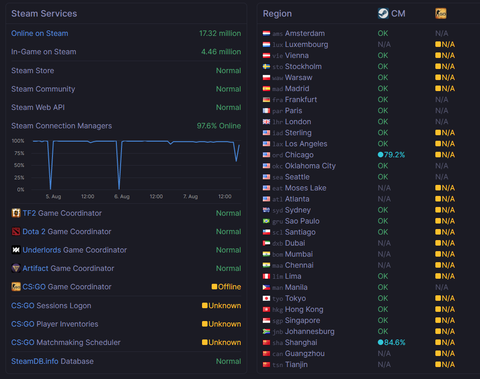480x379 pixels.
Task: Select the Guangzhou region name
Action: point(305,353)
